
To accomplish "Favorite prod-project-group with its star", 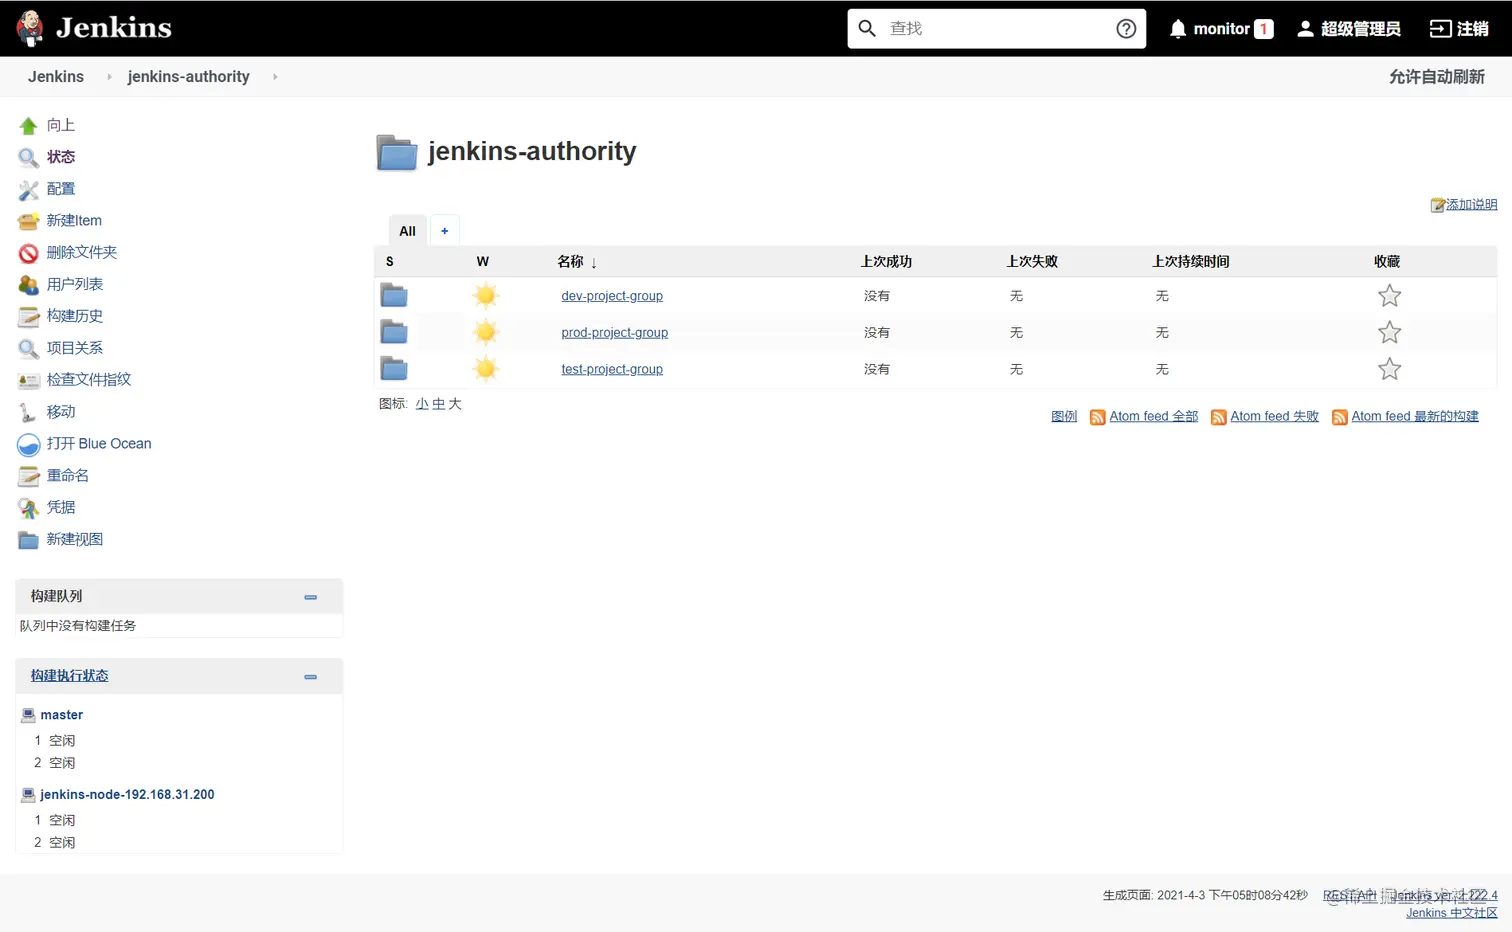I will click(x=1389, y=332).
